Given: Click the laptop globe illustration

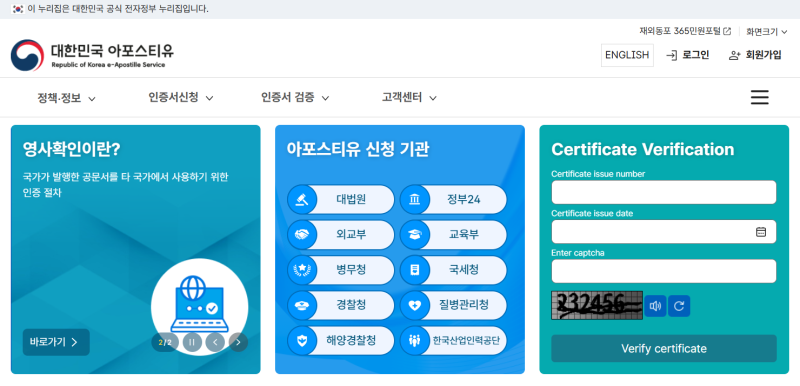Looking at the screenshot, I should click(199, 304).
